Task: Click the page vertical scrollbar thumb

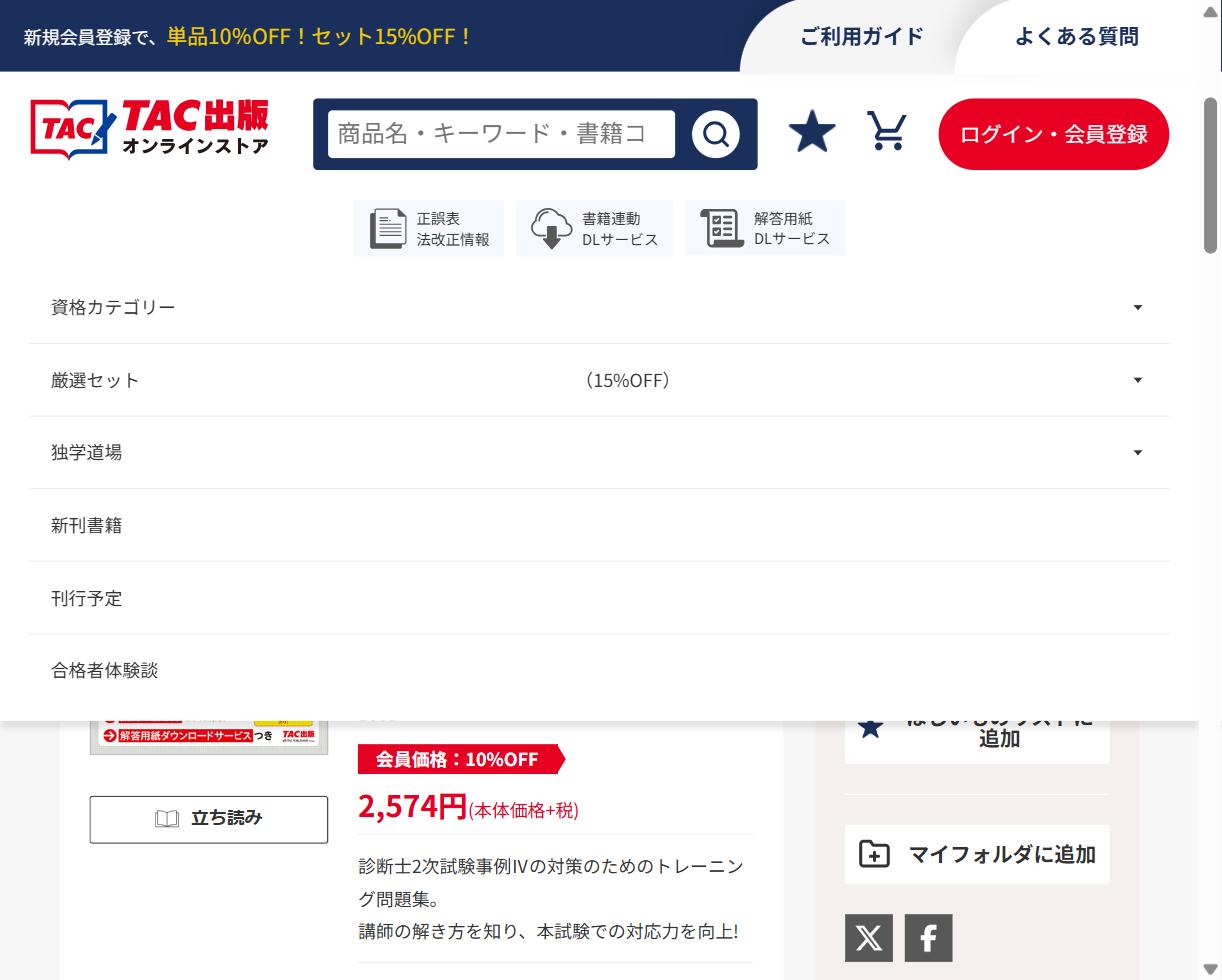Action: pos(1210,175)
